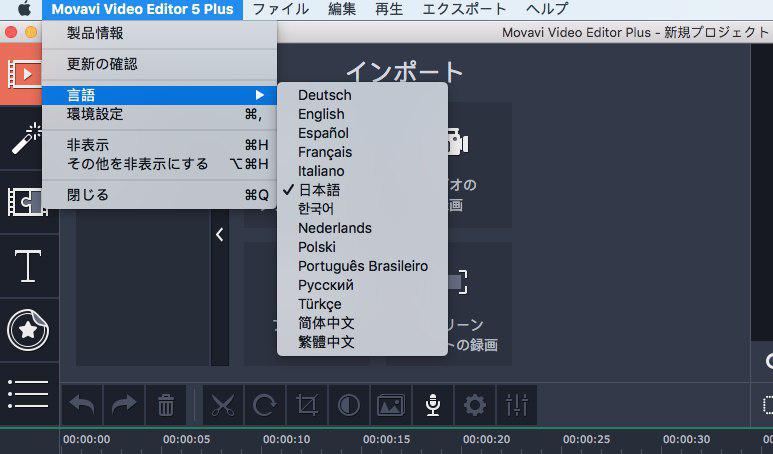Open the gear Clip settings
This screenshot has height=454, width=773.
point(474,405)
